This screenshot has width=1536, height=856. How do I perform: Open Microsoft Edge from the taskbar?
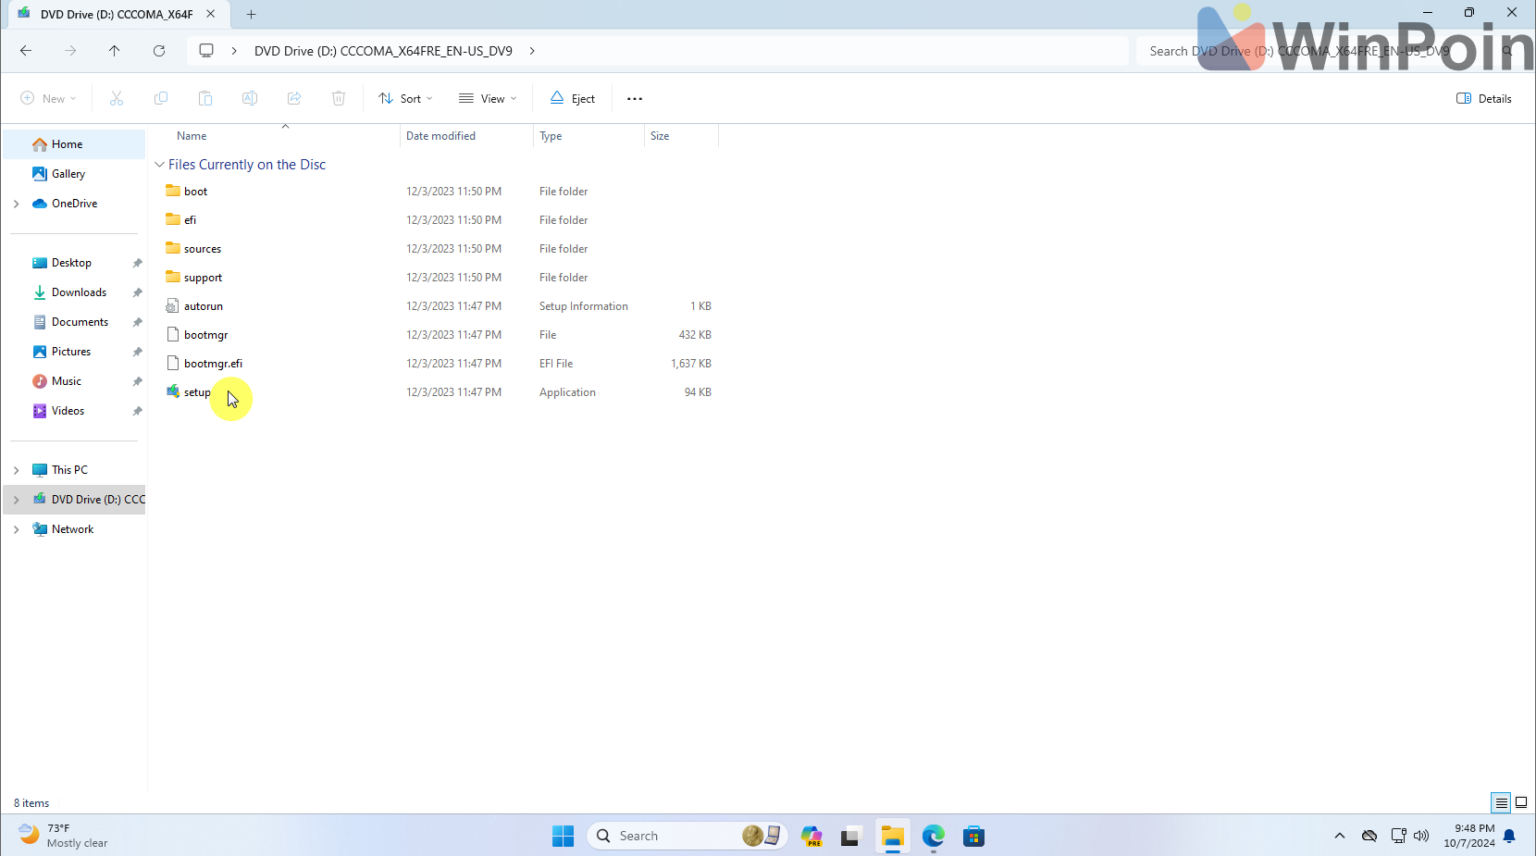tap(932, 836)
